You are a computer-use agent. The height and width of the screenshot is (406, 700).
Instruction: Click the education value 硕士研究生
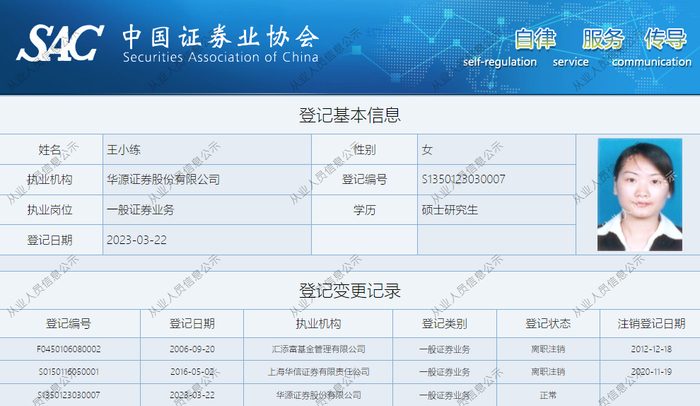tap(450, 209)
